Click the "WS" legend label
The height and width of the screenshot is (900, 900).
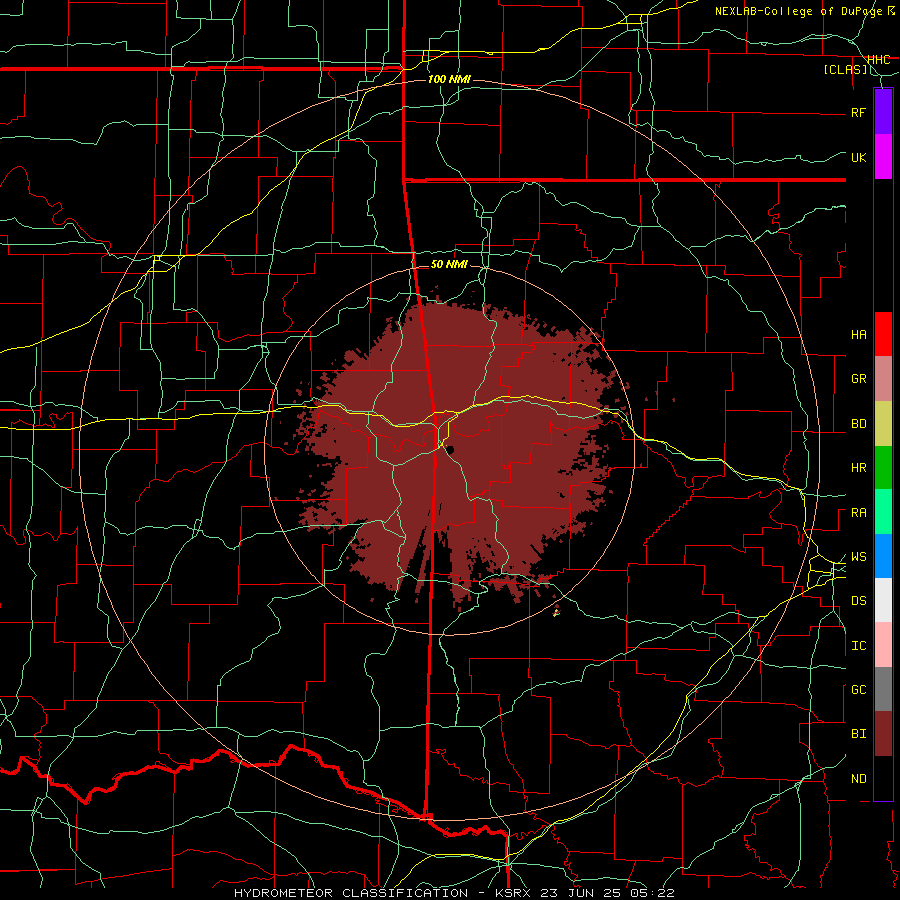click(858, 557)
